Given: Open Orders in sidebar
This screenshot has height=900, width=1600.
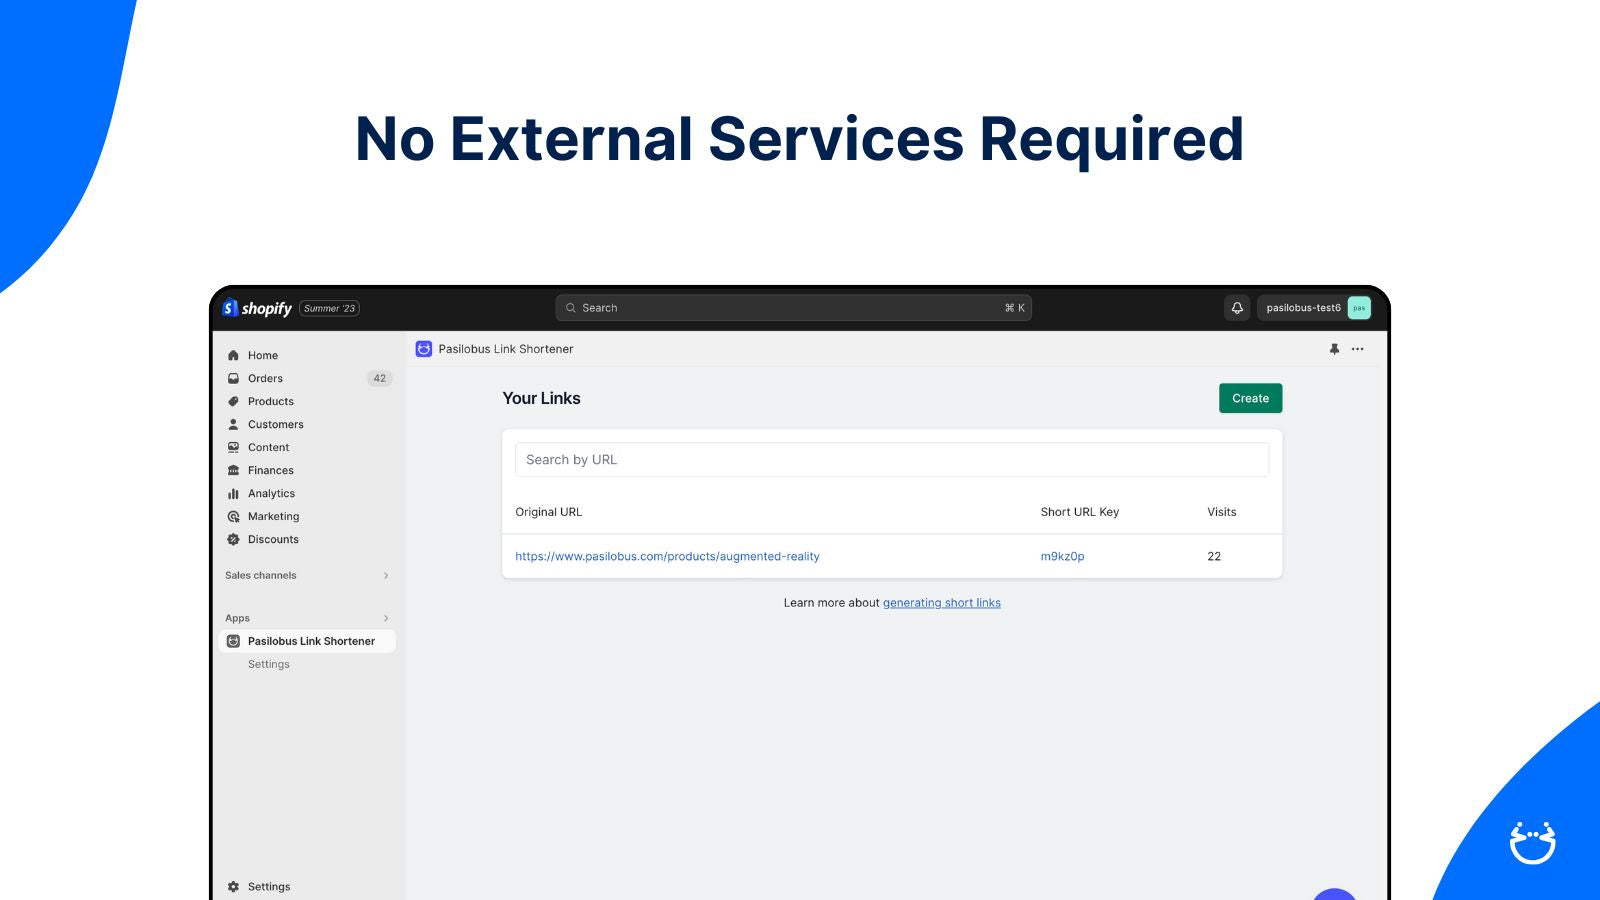Looking at the screenshot, I should 265,378.
